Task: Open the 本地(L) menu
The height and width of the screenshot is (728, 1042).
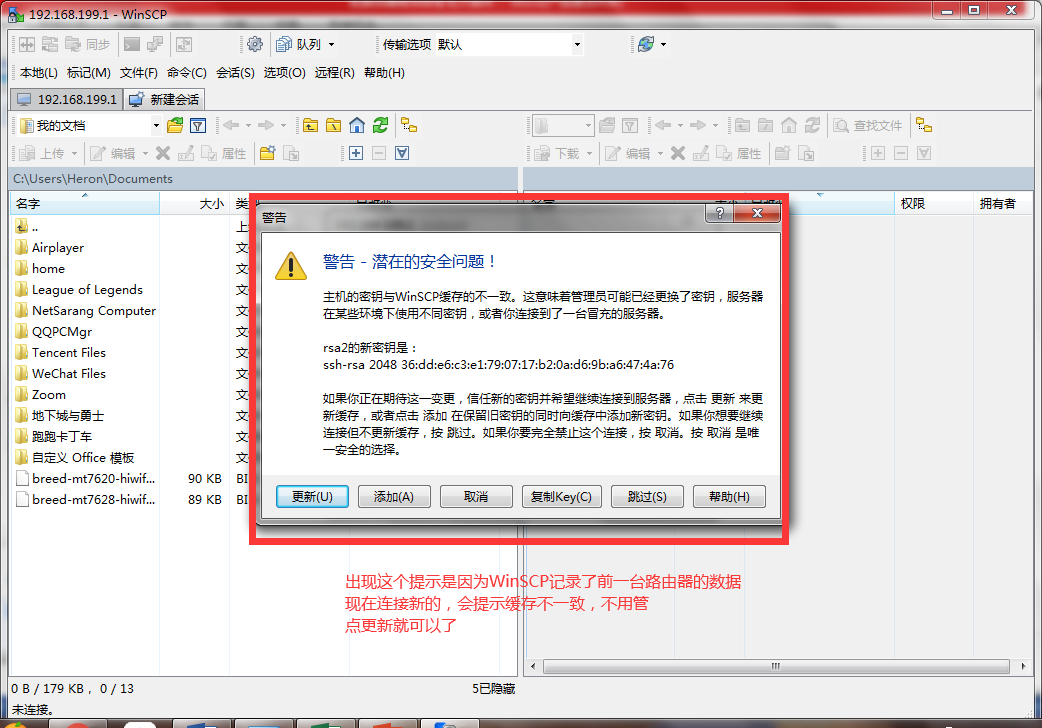Action: click(39, 72)
